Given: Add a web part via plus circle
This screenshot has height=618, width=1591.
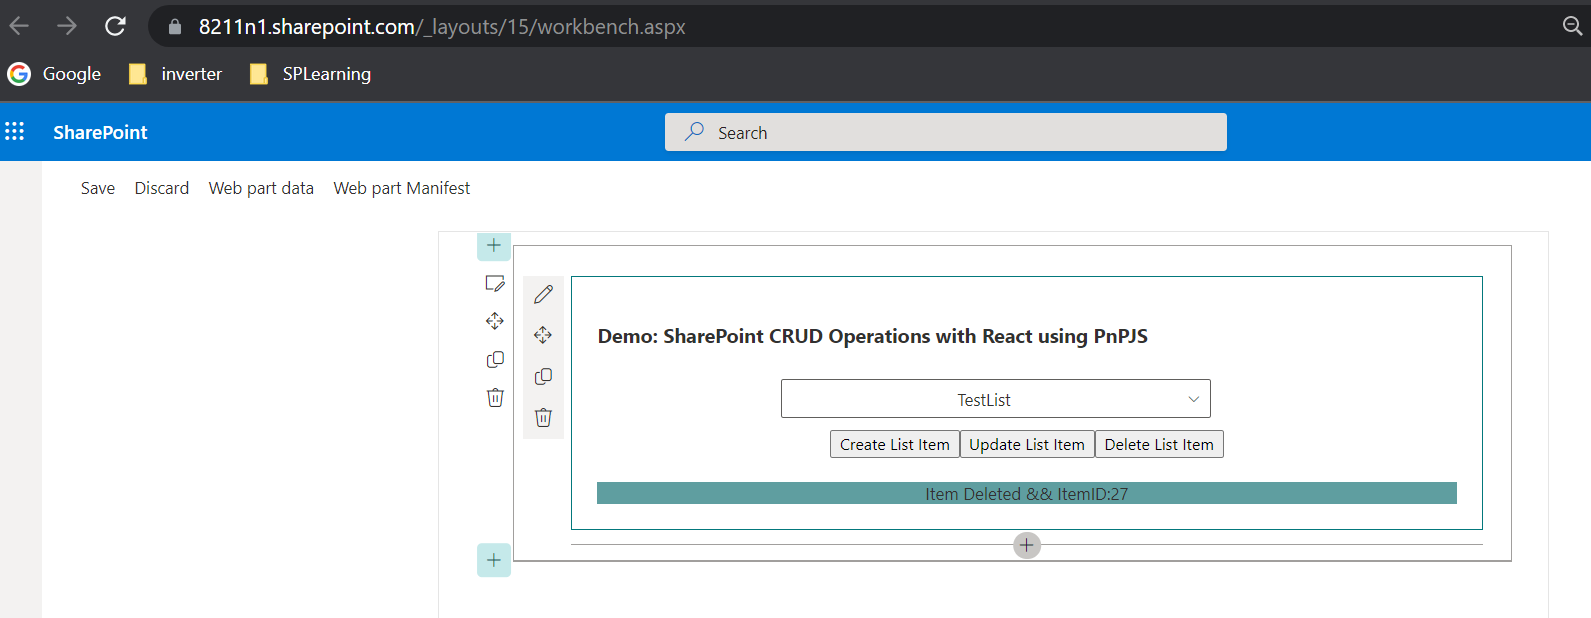Looking at the screenshot, I should coord(1027,545).
